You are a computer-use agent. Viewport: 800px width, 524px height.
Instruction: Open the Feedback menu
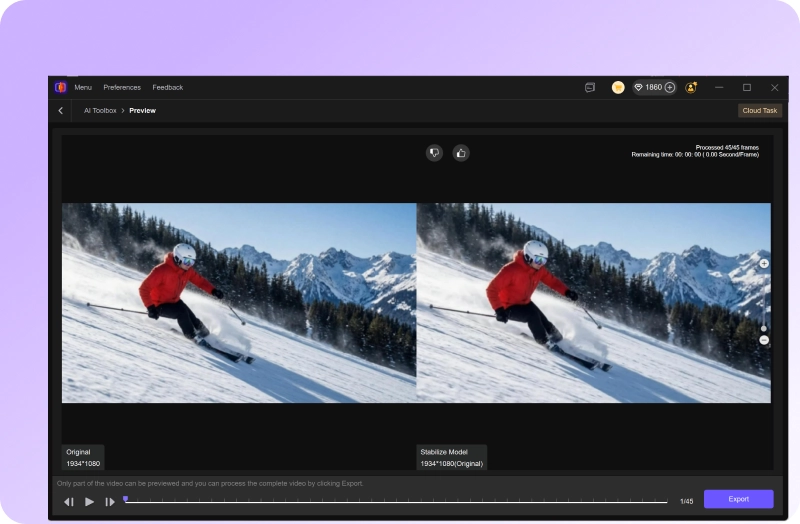coord(167,87)
